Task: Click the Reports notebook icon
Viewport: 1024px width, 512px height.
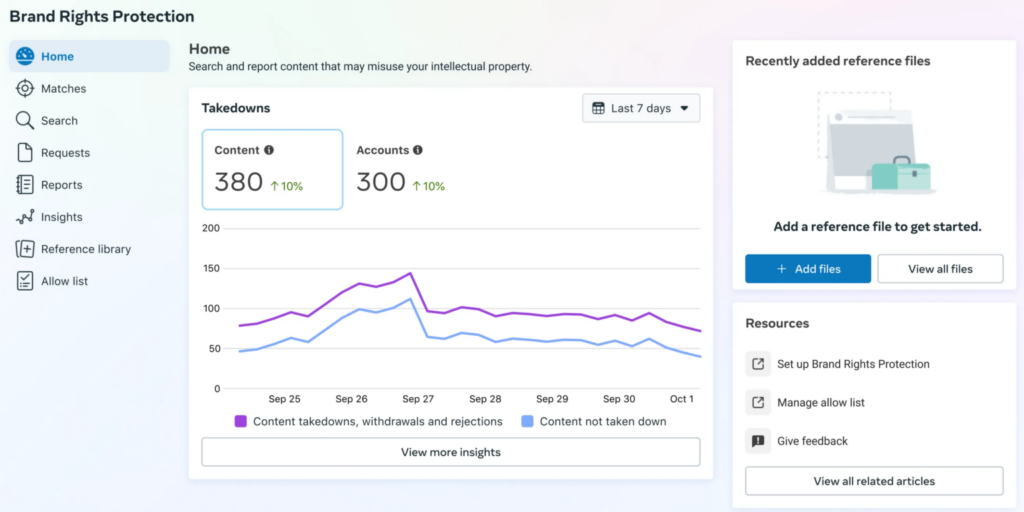Action: pyautogui.click(x=25, y=185)
